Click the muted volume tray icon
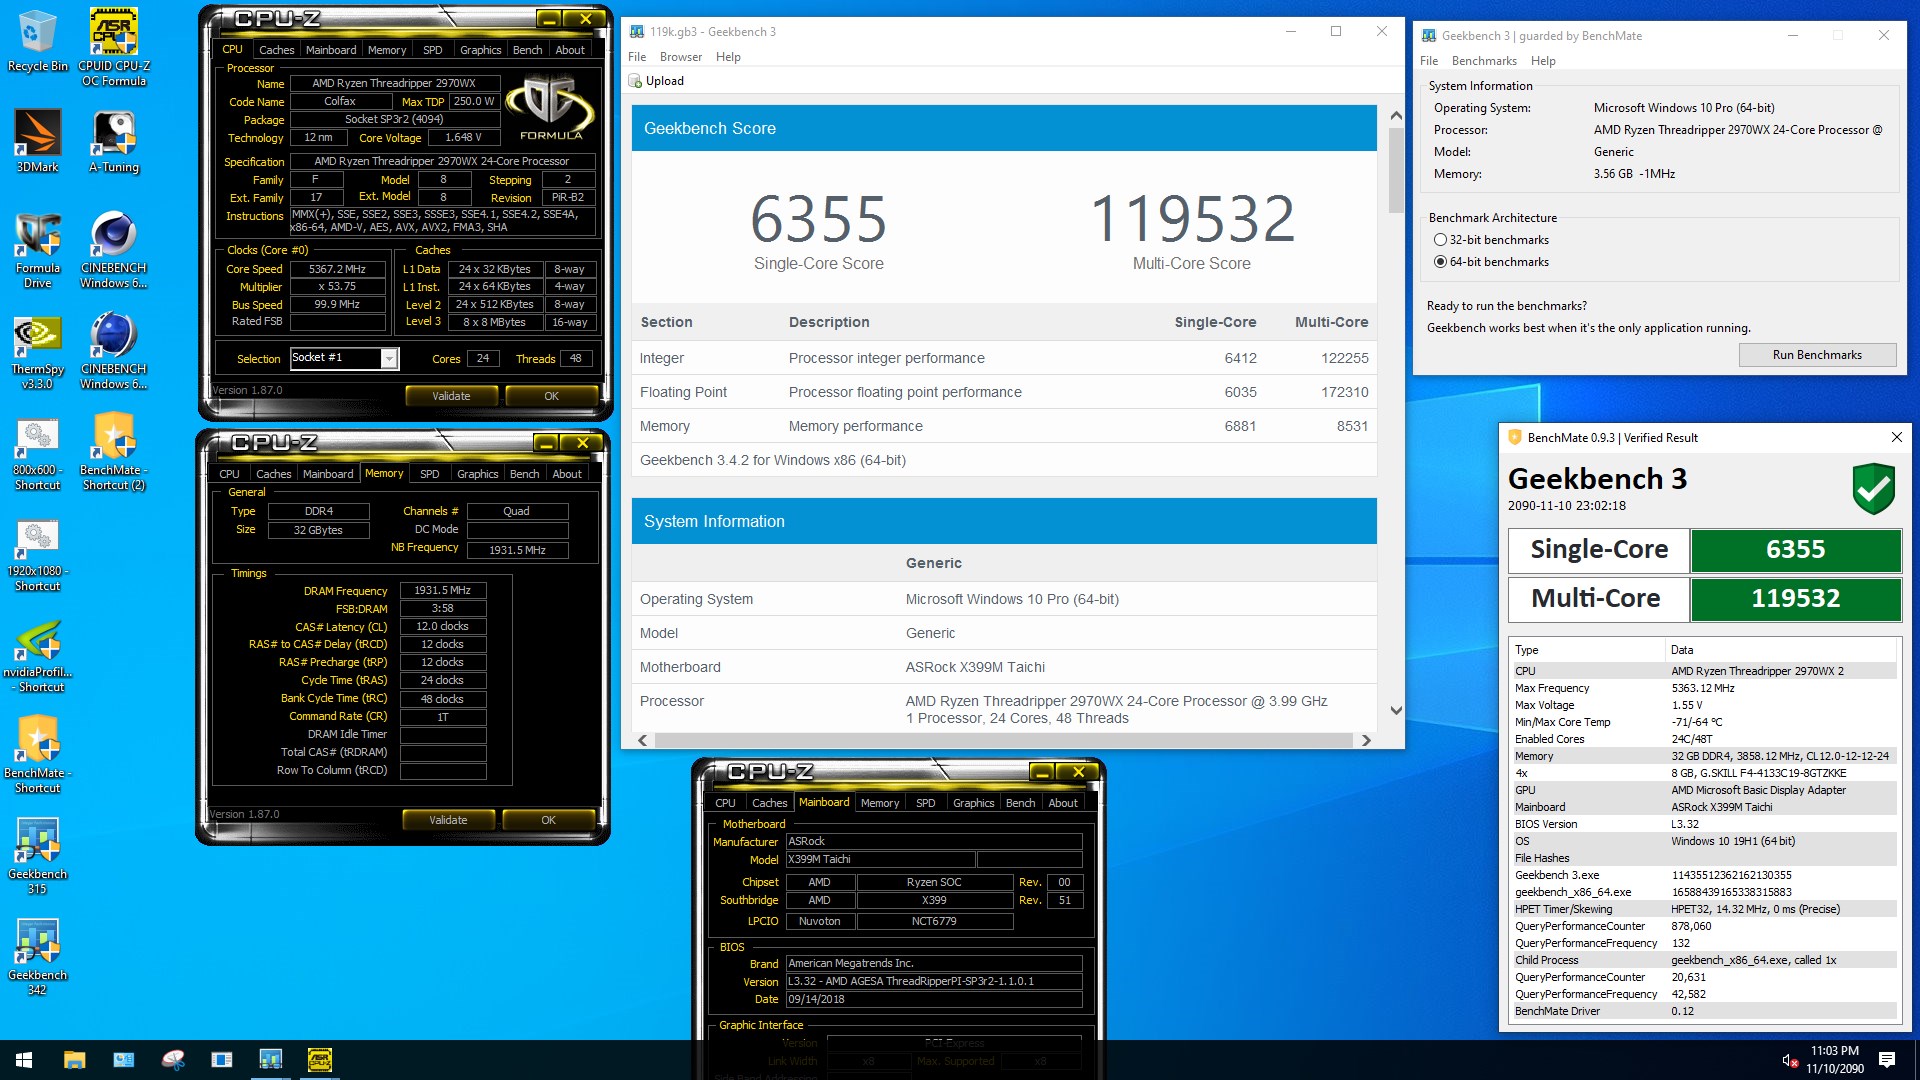This screenshot has height=1080, width=1920. 1790,1060
